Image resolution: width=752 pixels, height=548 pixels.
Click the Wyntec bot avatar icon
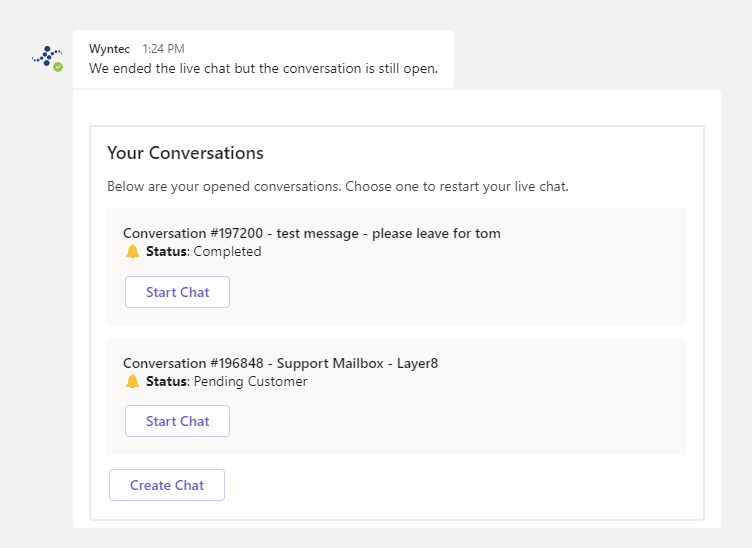click(x=46, y=56)
